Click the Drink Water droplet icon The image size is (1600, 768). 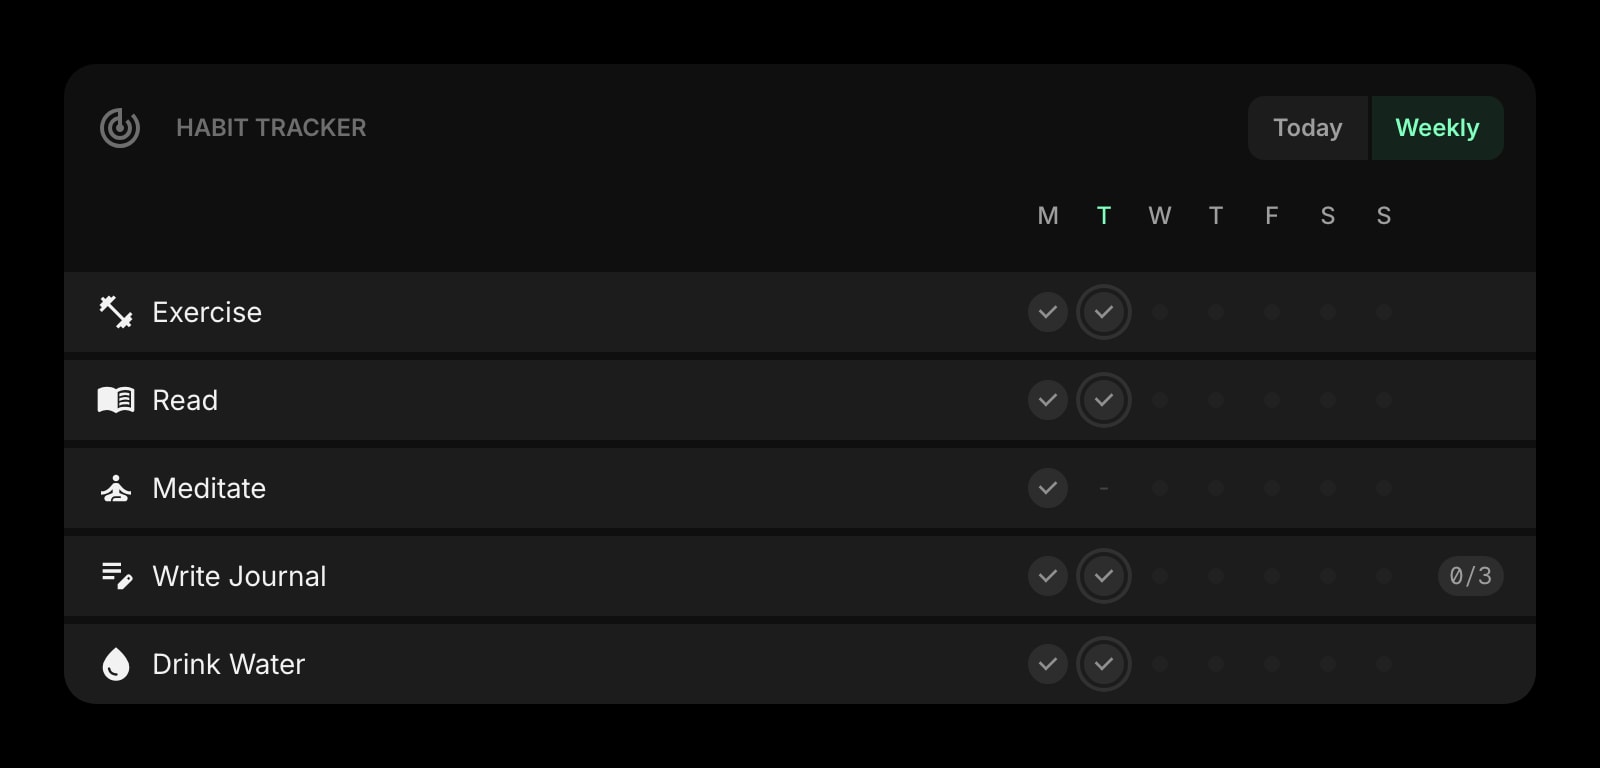pos(116,664)
